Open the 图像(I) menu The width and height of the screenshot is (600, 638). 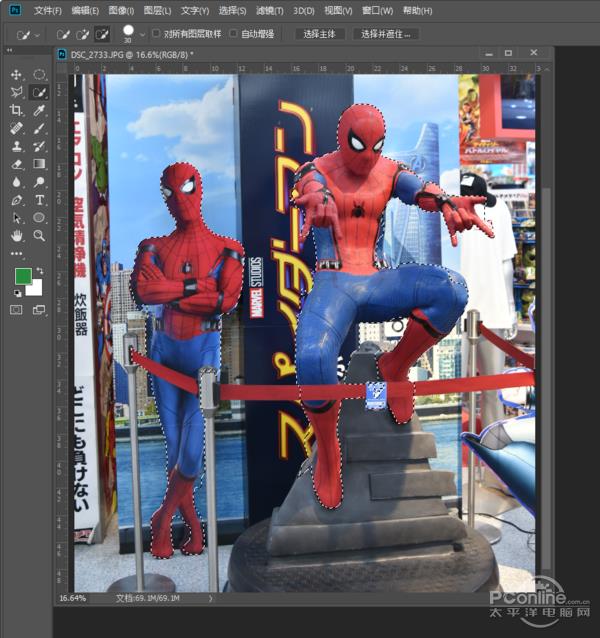[121, 11]
